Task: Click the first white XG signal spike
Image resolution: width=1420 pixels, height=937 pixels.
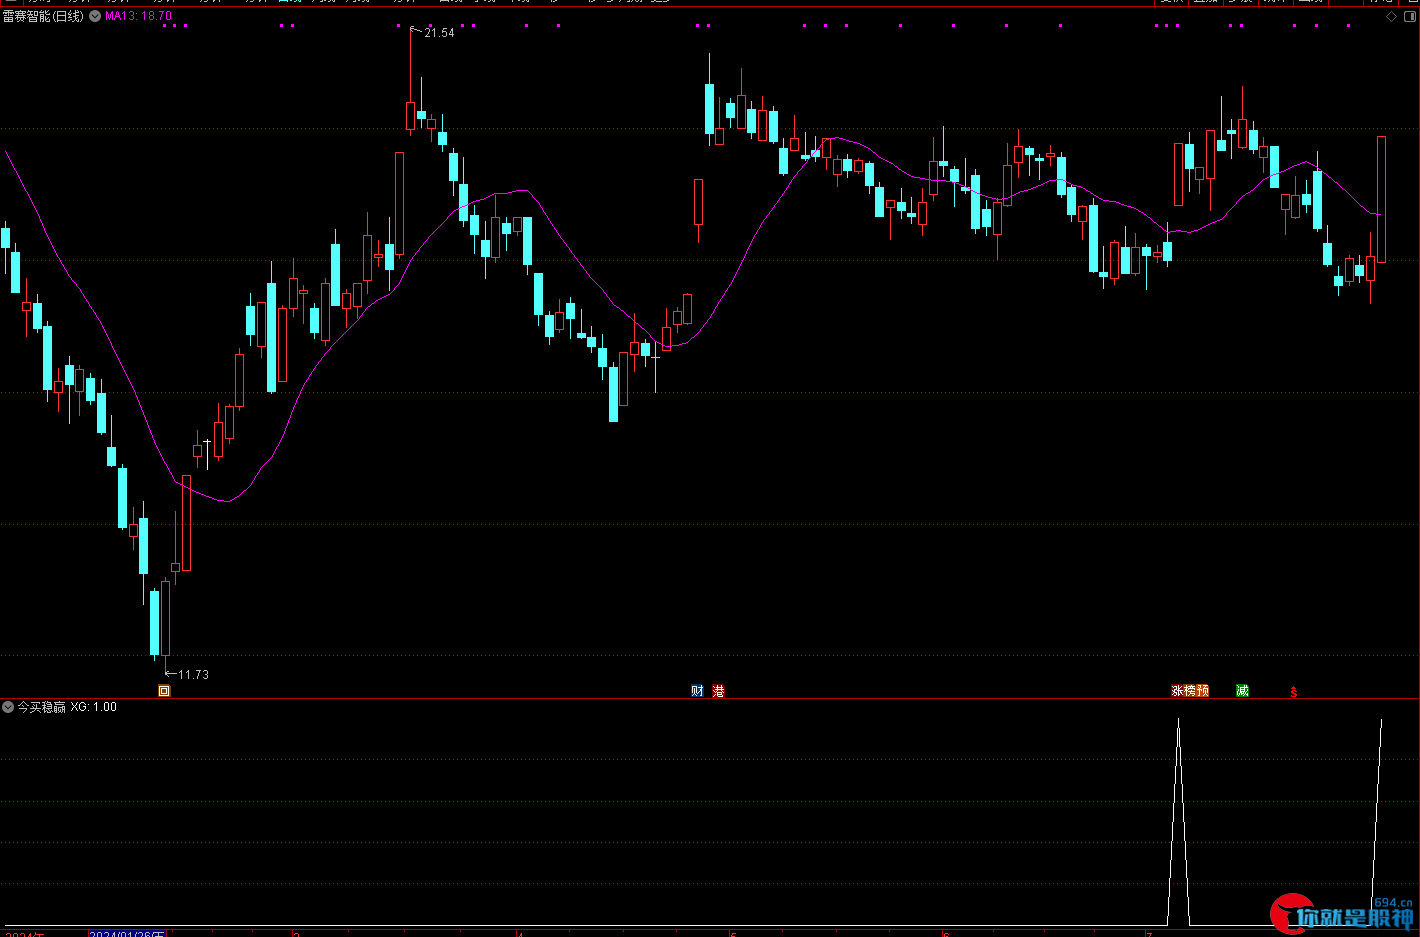Action: point(1178,822)
